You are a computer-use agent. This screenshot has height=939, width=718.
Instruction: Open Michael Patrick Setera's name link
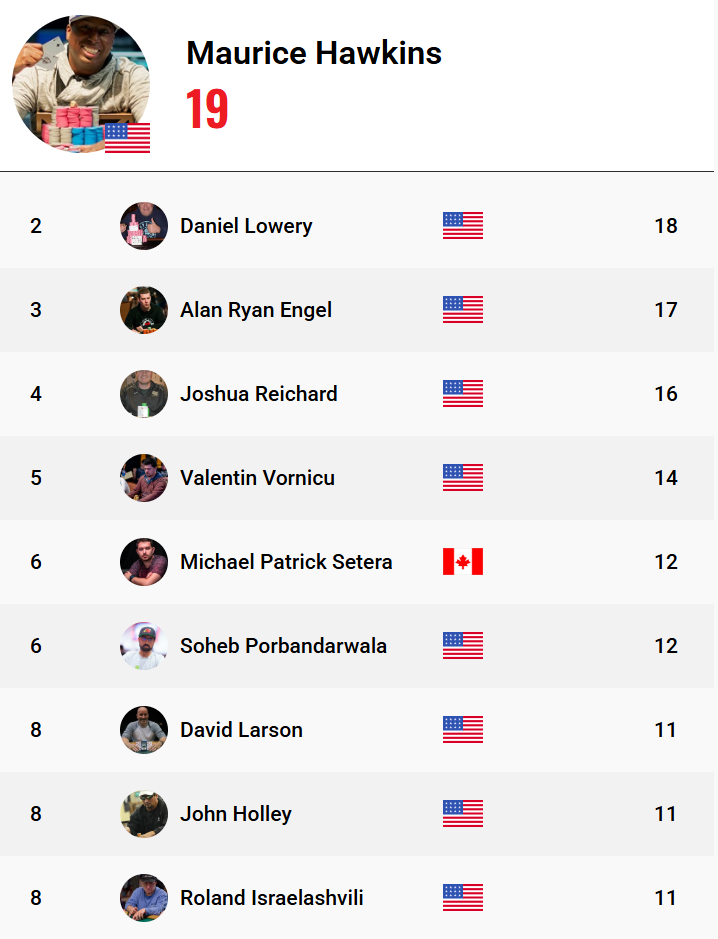click(286, 562)
